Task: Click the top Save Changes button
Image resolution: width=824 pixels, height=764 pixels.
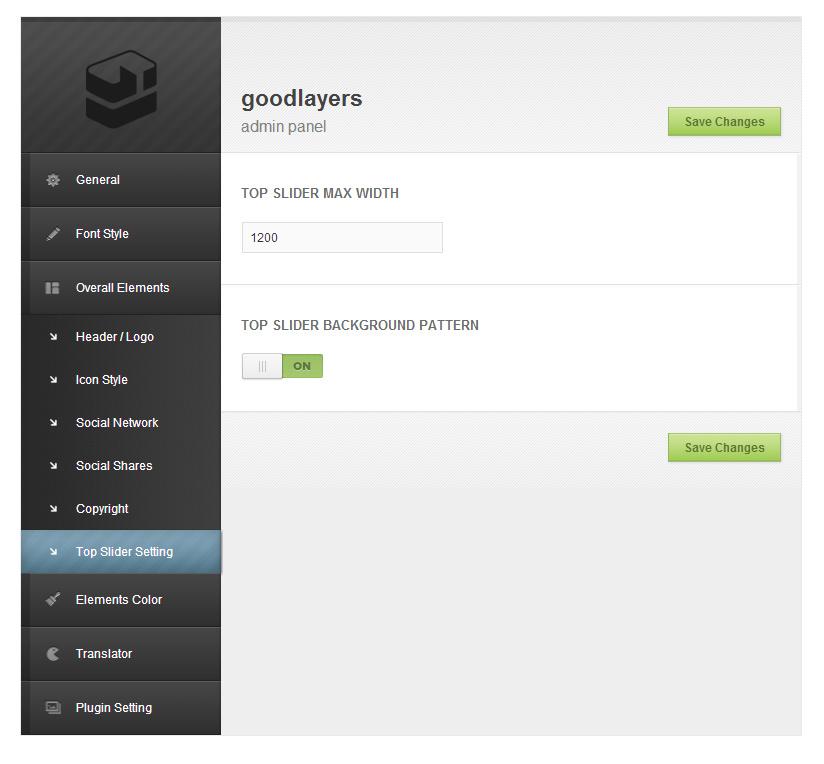Action: tap(724, 121)
